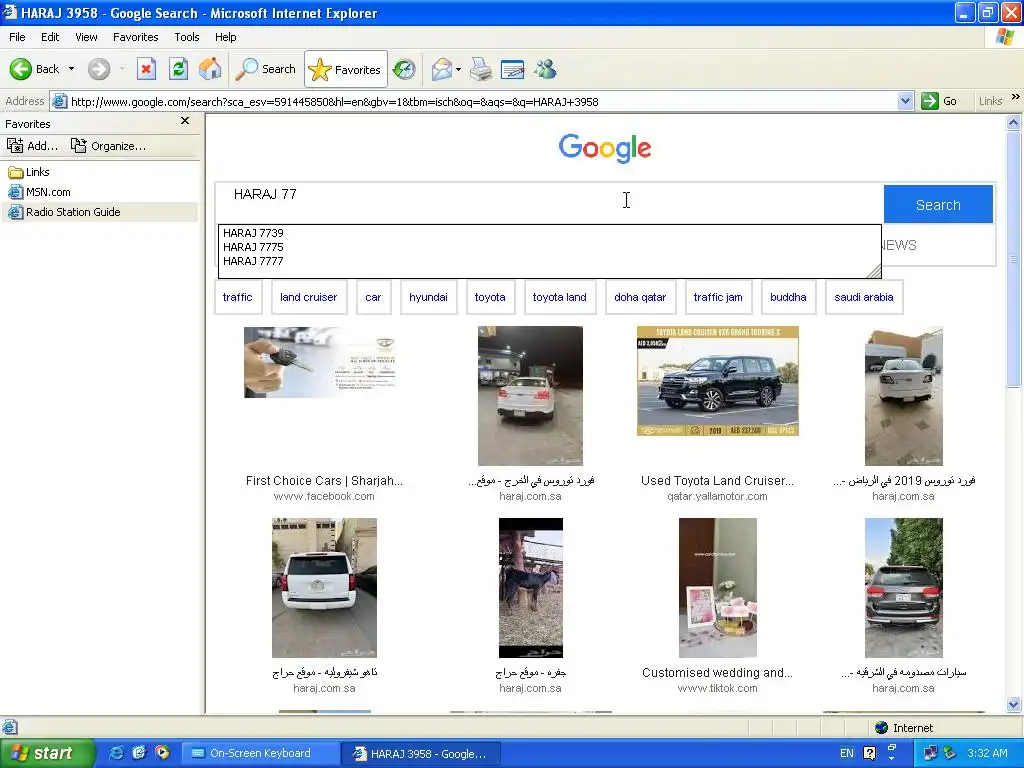Select suggestion HARAJ 7739
The width and height of the screenshot is (1024, 768).
point(253,232)
